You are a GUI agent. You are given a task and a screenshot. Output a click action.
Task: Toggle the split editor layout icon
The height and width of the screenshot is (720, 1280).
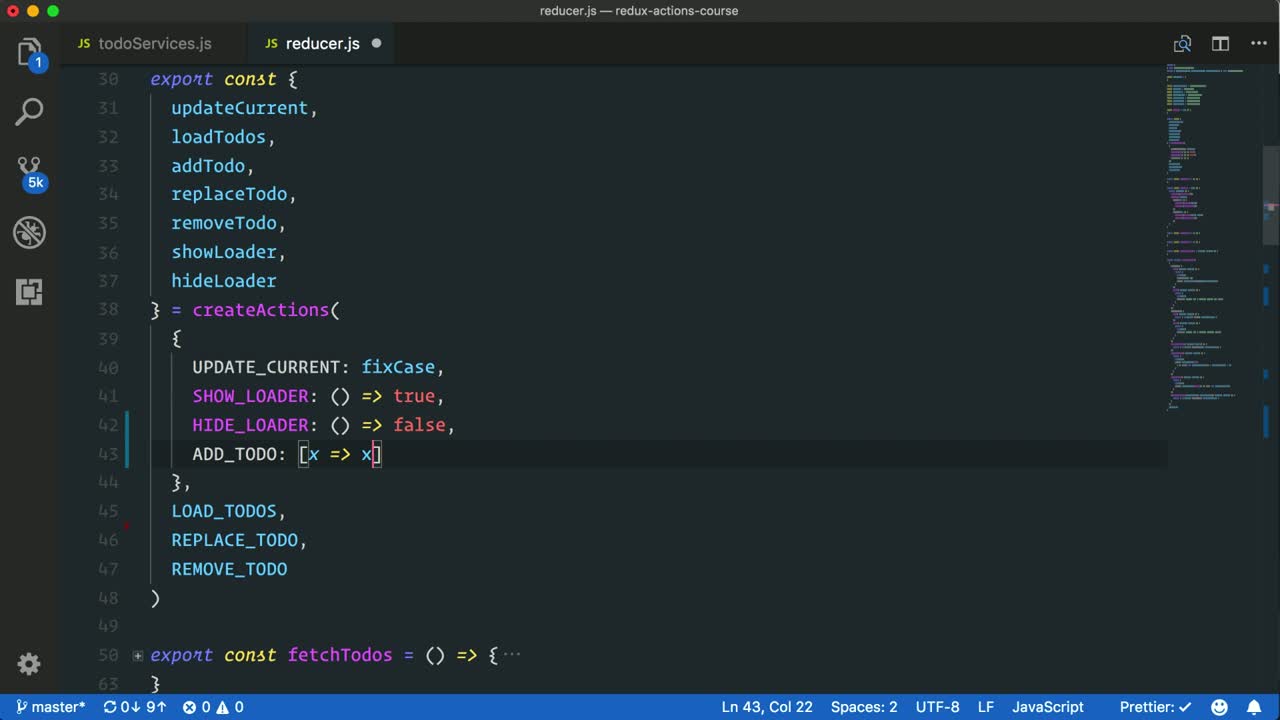pyautogui.click(x=1220, y=44)
